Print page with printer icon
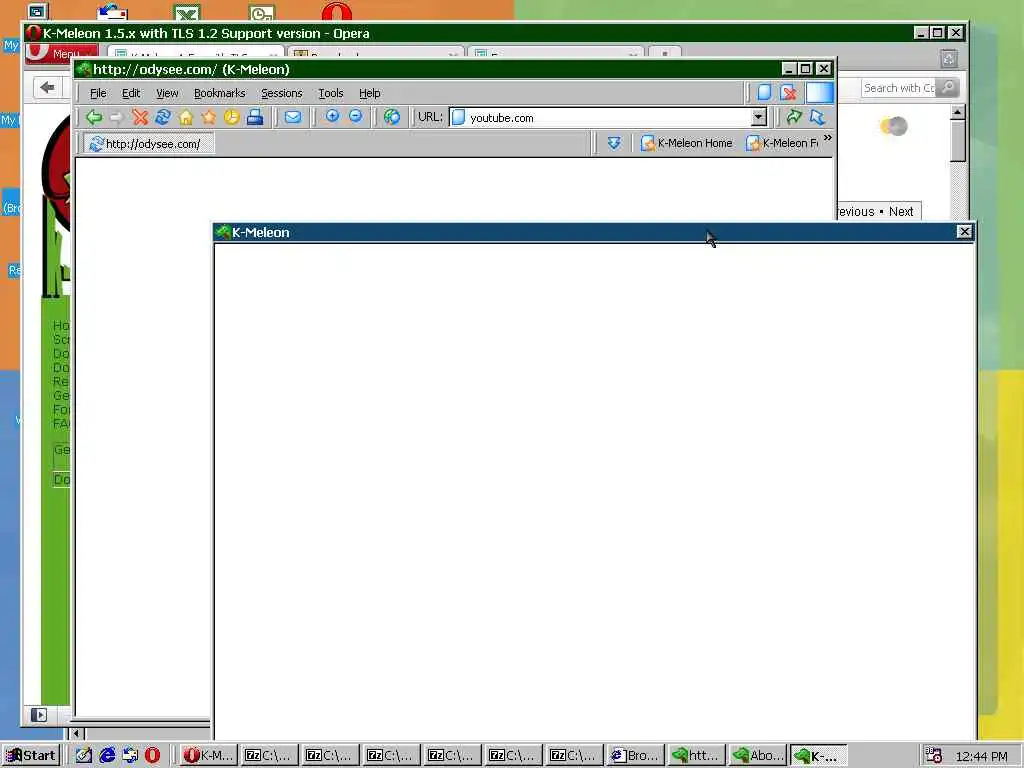 pyautogui.click(x=255, y=118)
